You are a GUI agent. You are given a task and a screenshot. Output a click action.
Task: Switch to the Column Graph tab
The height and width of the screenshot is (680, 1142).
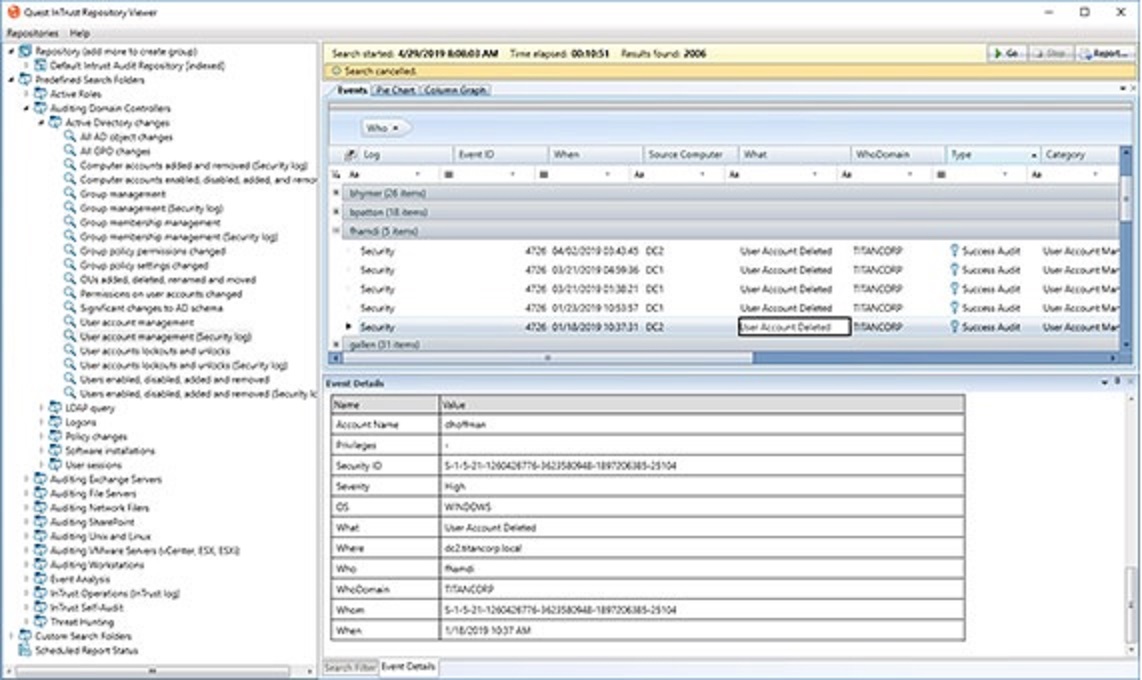(455, 90)
